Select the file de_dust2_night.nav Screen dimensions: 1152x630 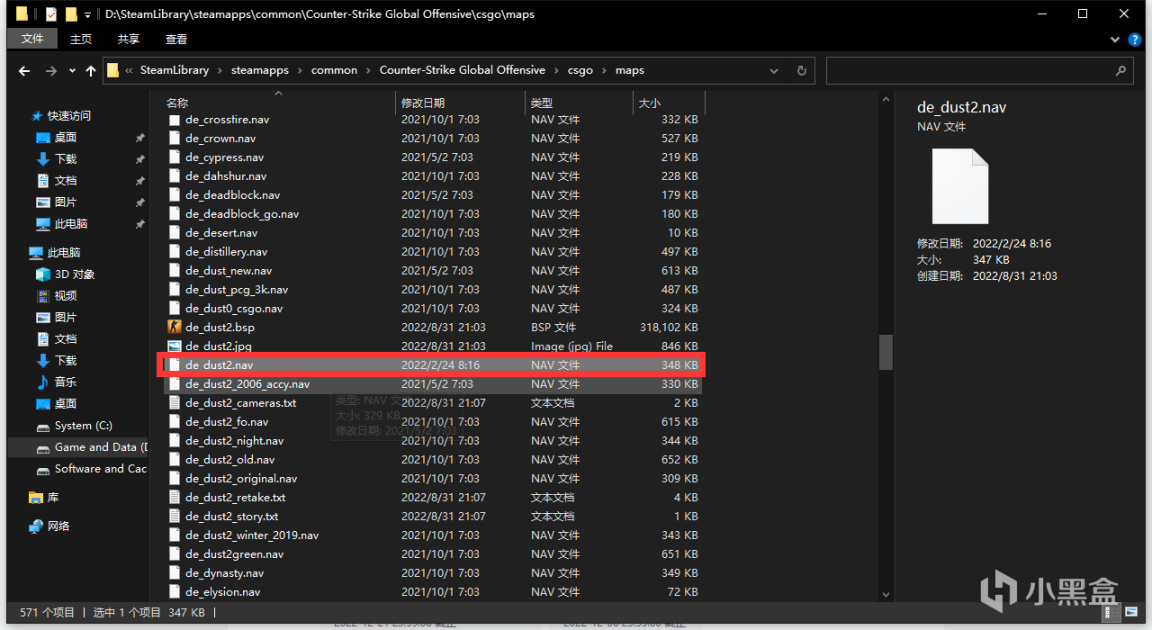click(234, 441)
